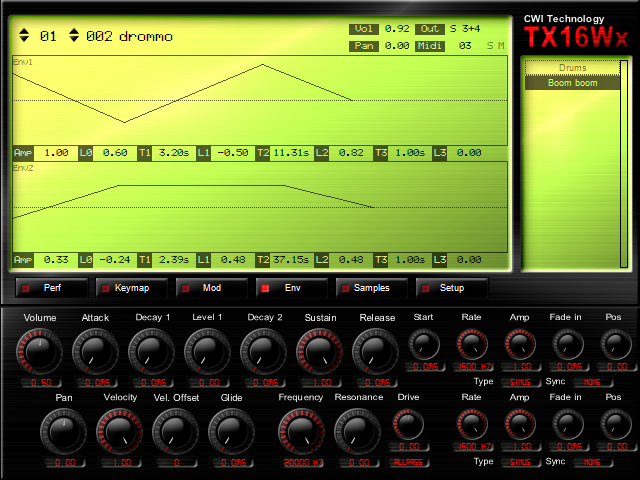The image size is (640, 480).
Task: Open the Setup page
Action: [x=451, y=288]
